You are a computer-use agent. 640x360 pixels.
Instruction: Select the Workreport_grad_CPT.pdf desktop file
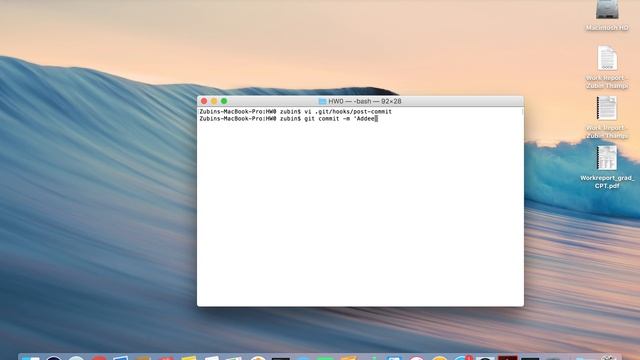point(607,158)
